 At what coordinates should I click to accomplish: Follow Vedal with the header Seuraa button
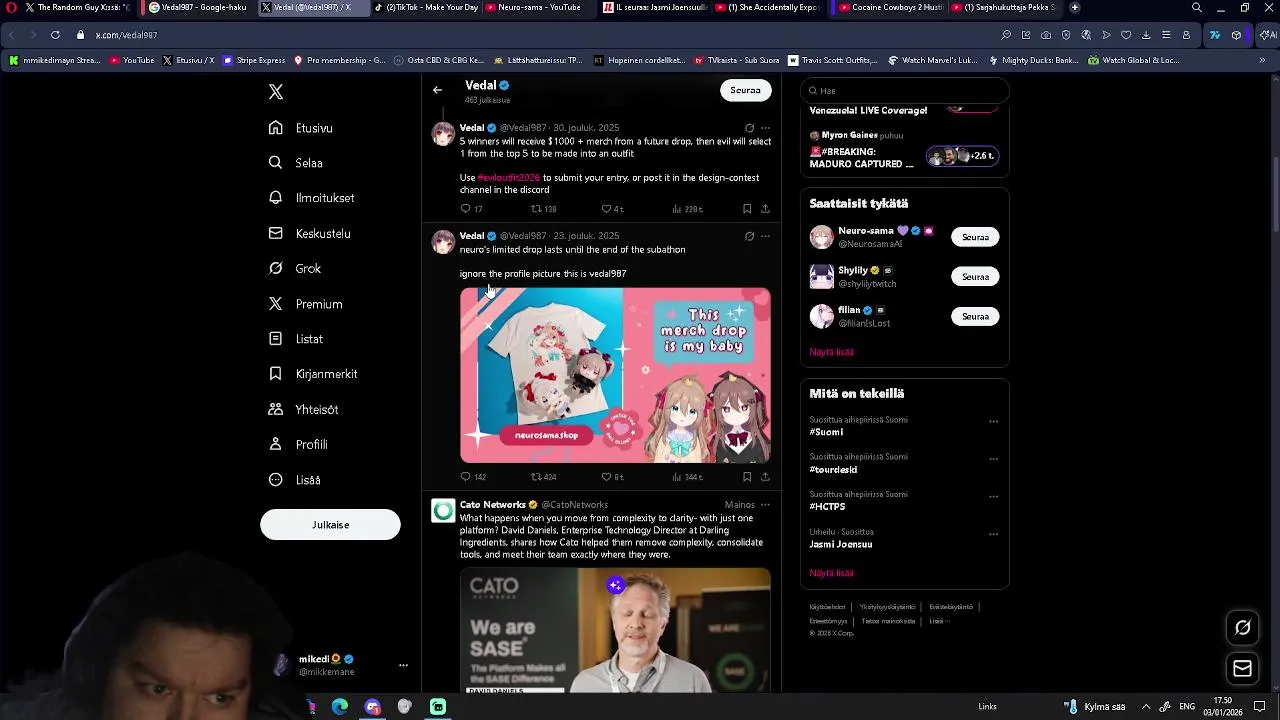click(x=745, y=90)
